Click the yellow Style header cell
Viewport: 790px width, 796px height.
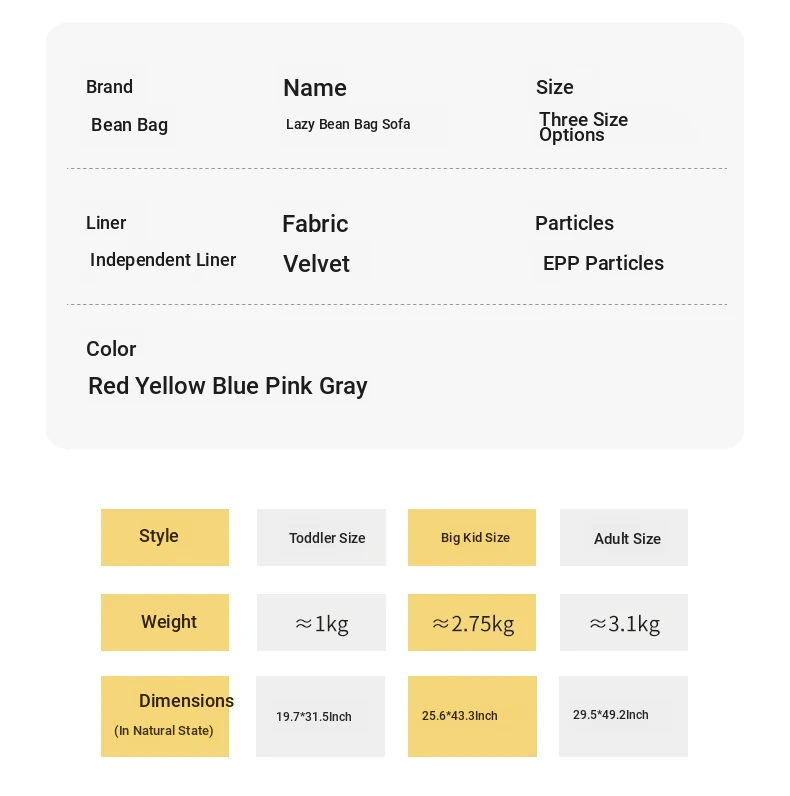pos(165,537)
